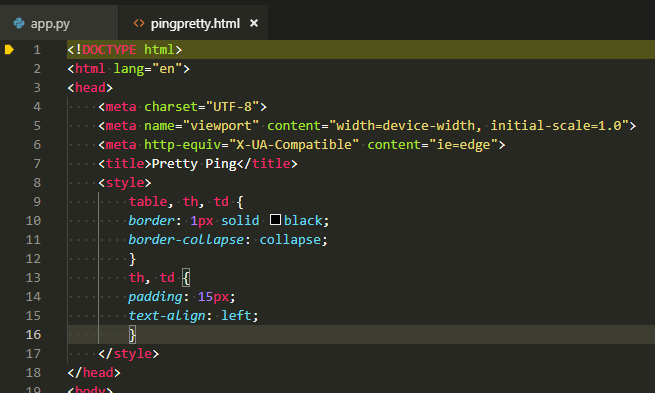Image resolution: width=655 pixels, height=393 pixels.
Task: Click the left value on line 15
Action: pyautogui.click(x=236, y=316)
